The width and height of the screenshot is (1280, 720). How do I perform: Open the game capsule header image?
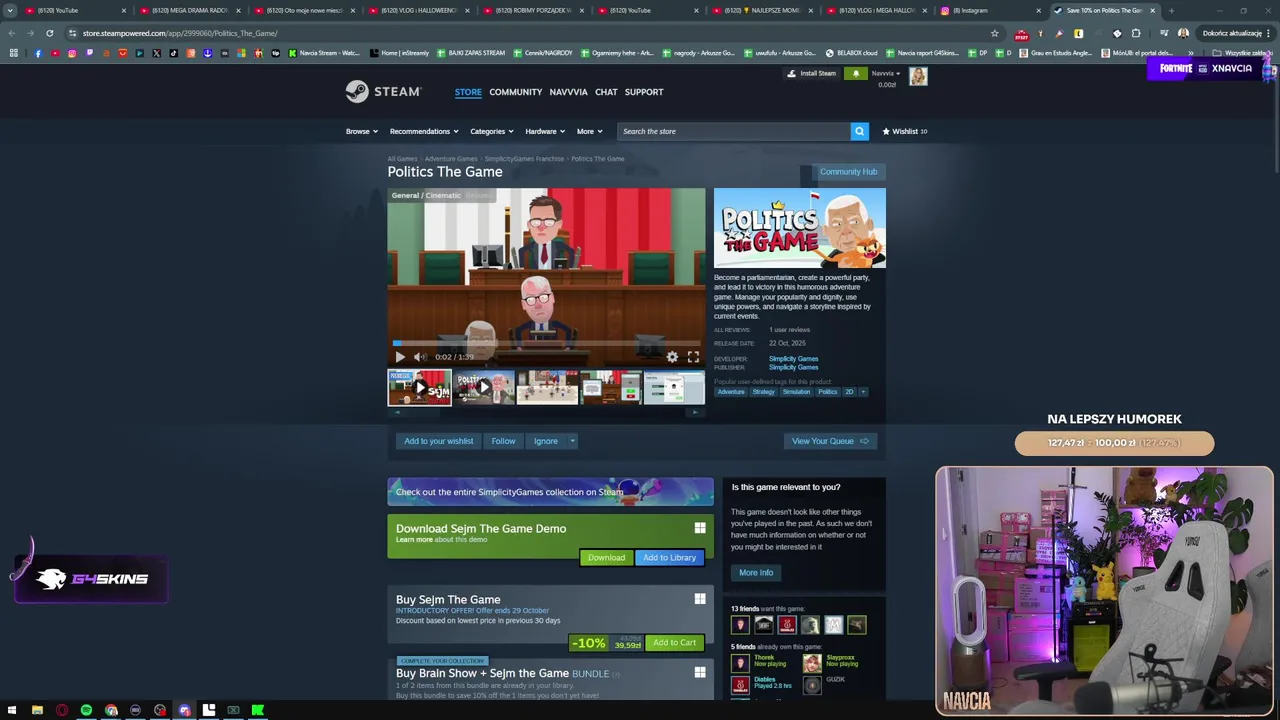[x=800, y=228]
